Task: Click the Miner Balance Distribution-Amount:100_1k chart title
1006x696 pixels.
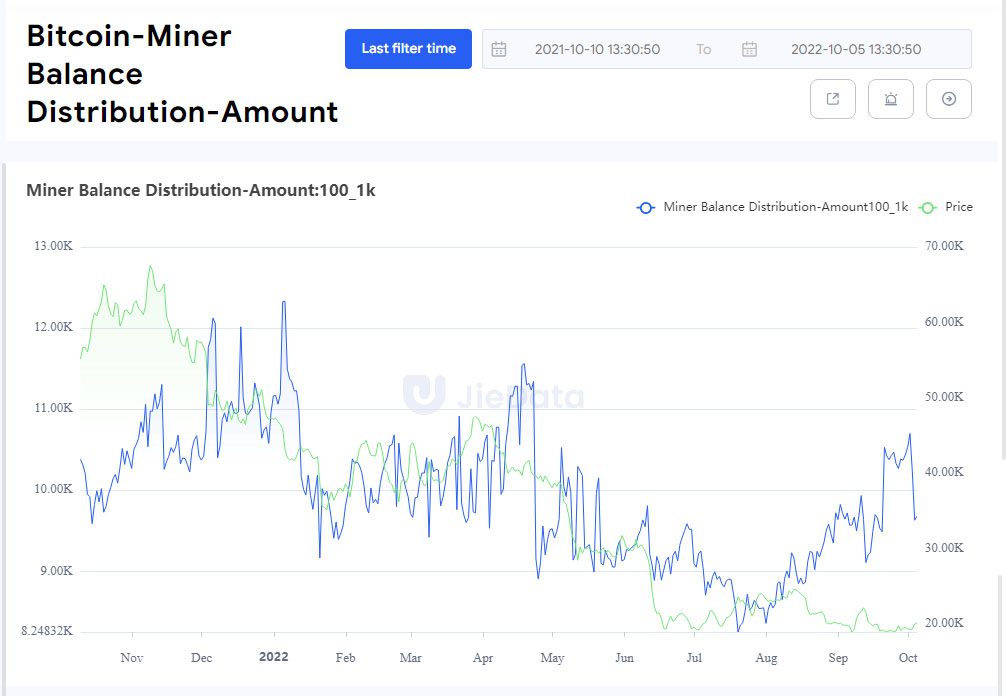Action: [x=201, y=191]
